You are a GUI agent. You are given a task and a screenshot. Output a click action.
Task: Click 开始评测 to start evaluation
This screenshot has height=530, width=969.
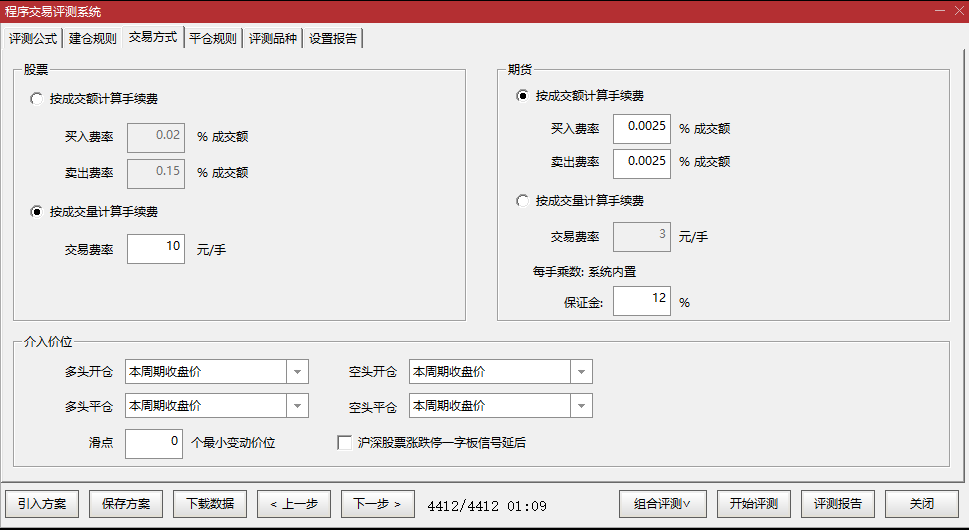pos(753,504)
